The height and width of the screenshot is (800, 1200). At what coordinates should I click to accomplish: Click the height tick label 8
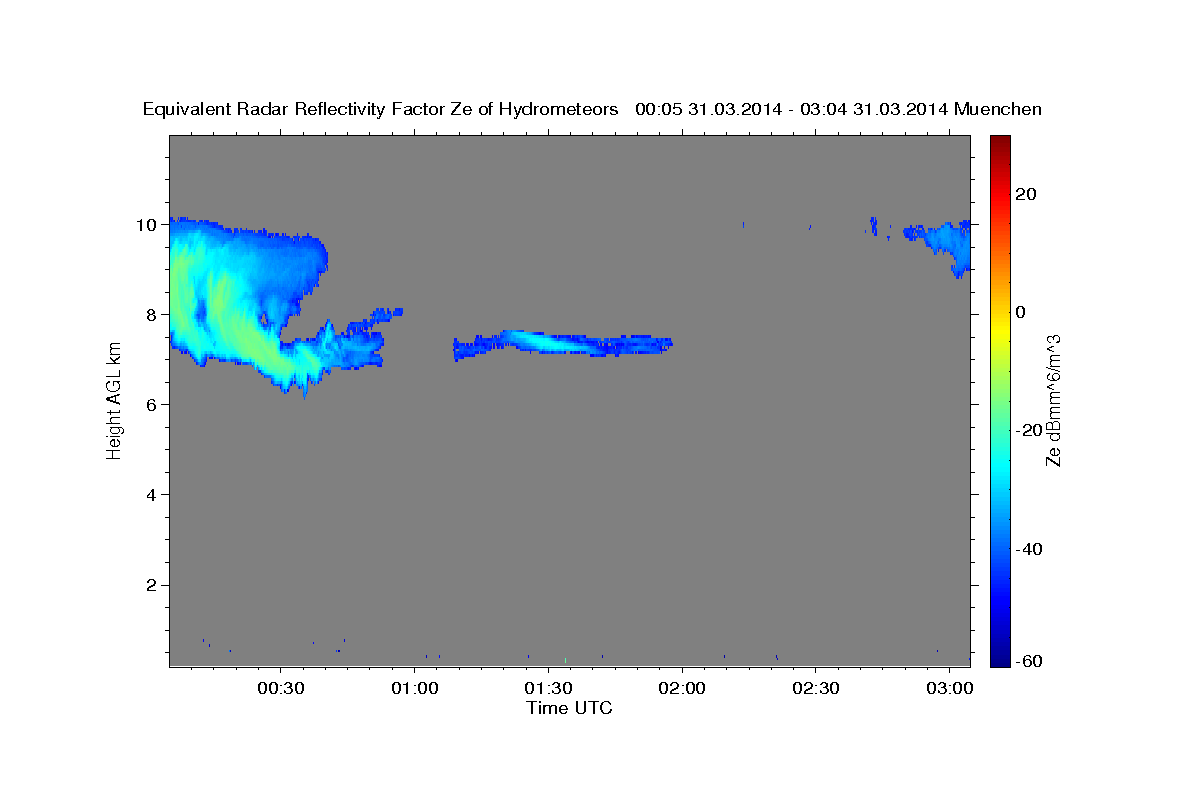(152, 315)
